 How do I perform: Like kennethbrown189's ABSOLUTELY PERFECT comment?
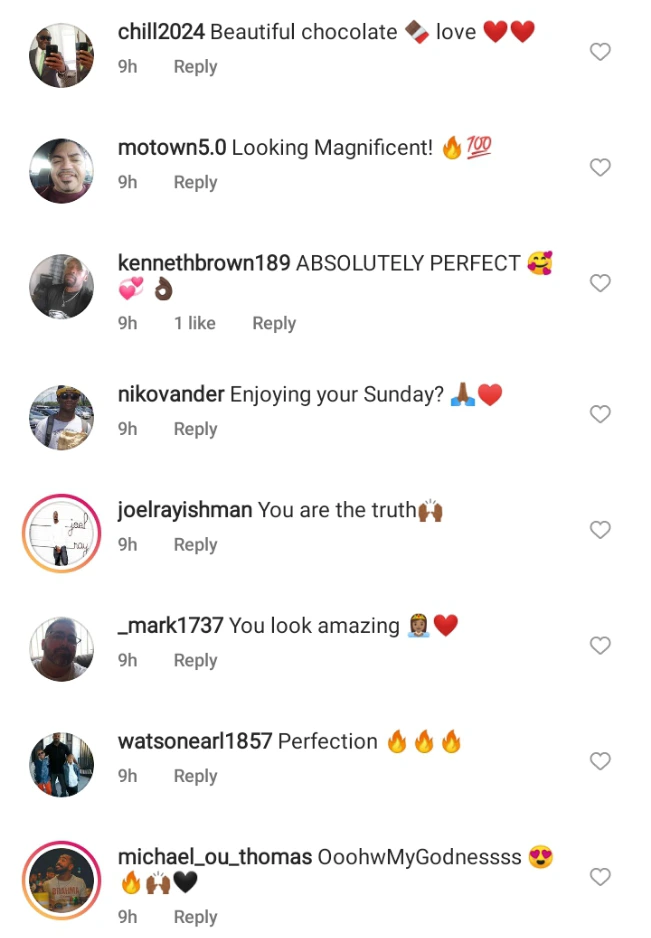pyautogui.click(x=600, y=284)
